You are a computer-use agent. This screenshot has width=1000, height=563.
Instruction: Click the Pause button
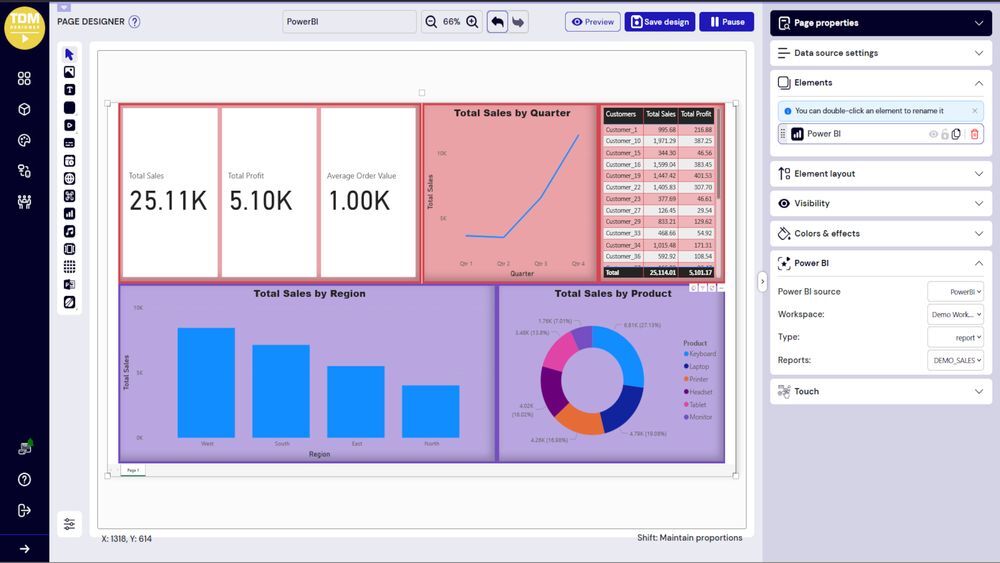tap(726, 22)
